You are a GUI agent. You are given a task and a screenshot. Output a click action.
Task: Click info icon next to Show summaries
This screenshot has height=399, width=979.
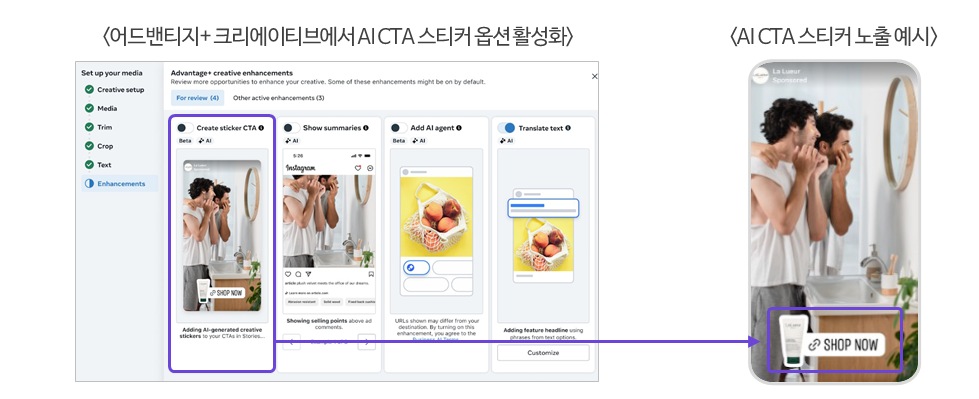click(x=365, y=128)
